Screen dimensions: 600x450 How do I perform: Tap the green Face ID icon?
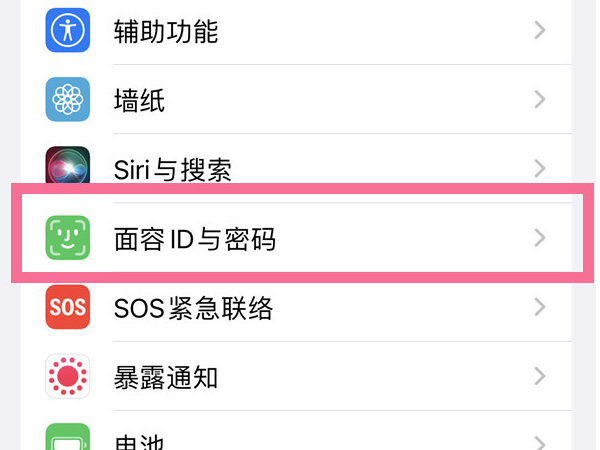click(x=68, y=238)
